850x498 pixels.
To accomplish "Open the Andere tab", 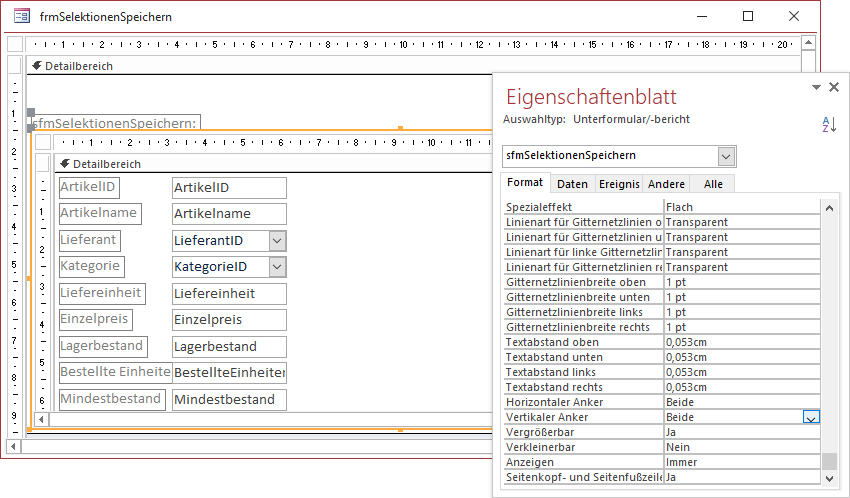I will pos(666,184).
